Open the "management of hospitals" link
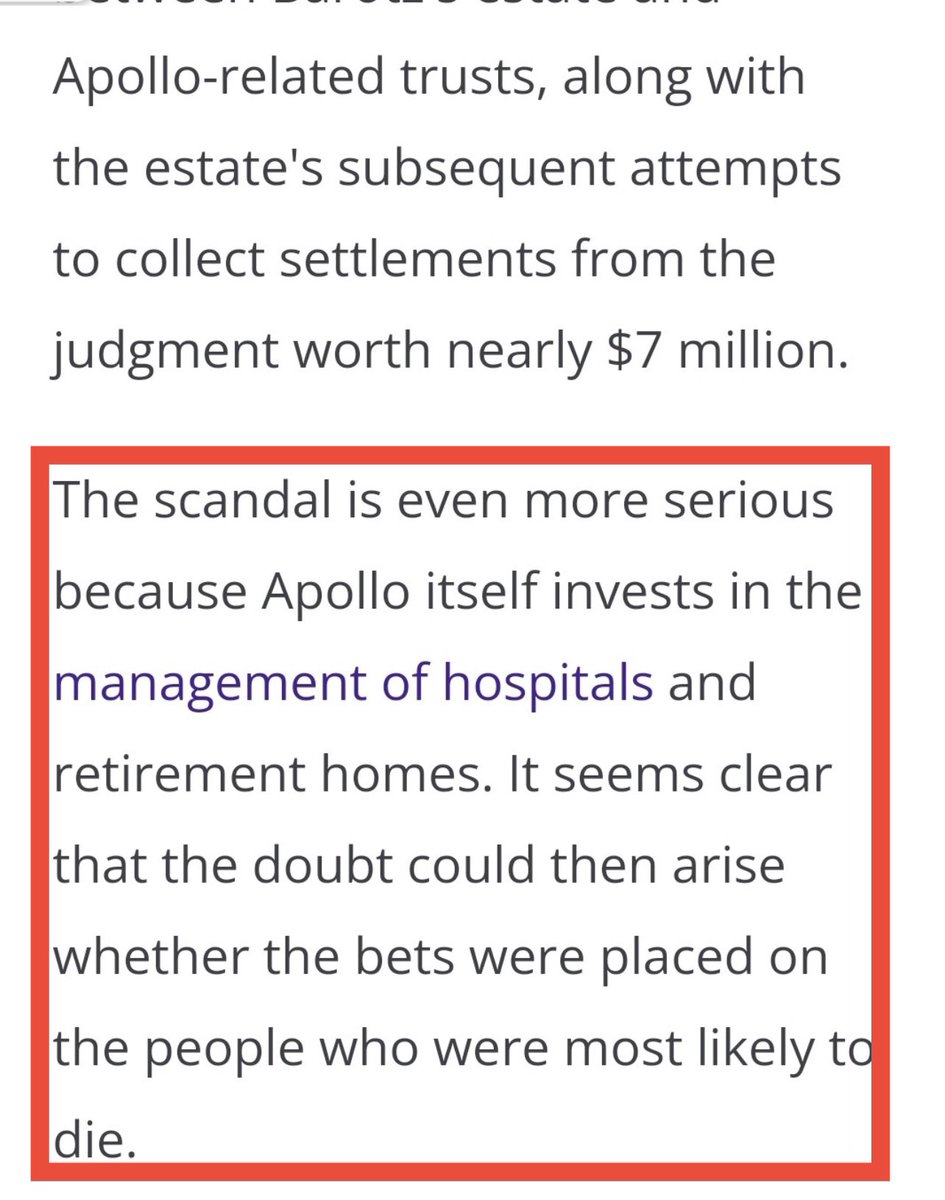Screen dimensions: 945x1200 355,685
